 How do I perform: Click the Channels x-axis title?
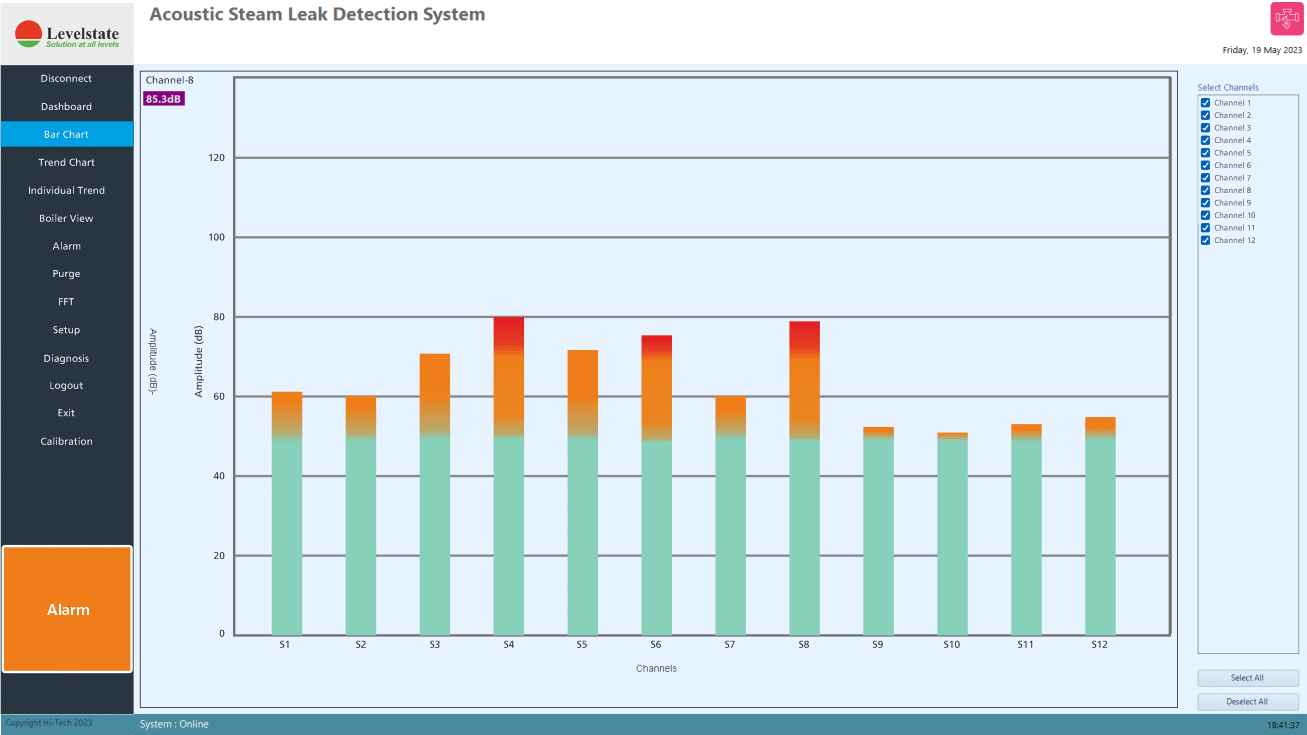pyautogui.click(x=656, y=668)
